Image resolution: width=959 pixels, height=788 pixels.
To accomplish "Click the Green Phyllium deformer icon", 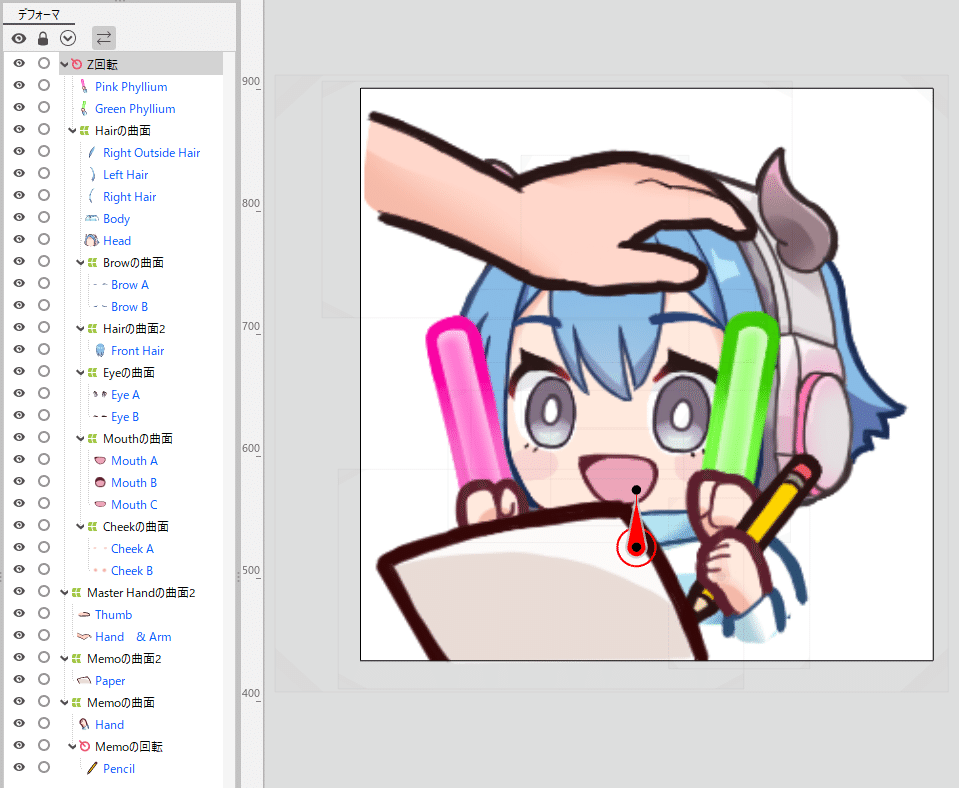I will [x=84, y=108].
